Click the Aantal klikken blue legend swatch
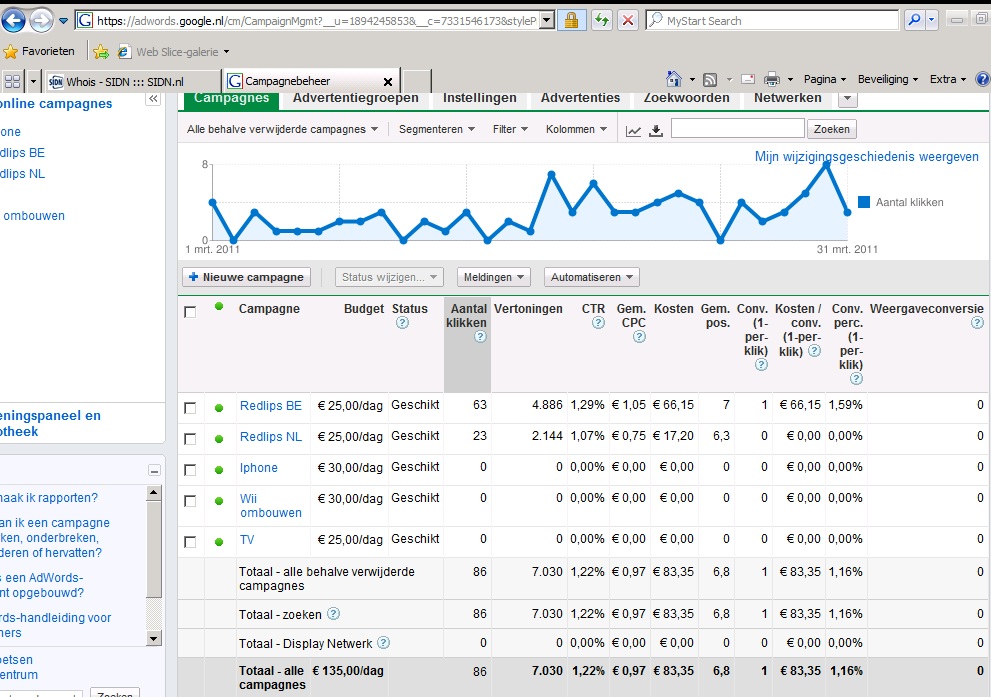 point(864,202)
